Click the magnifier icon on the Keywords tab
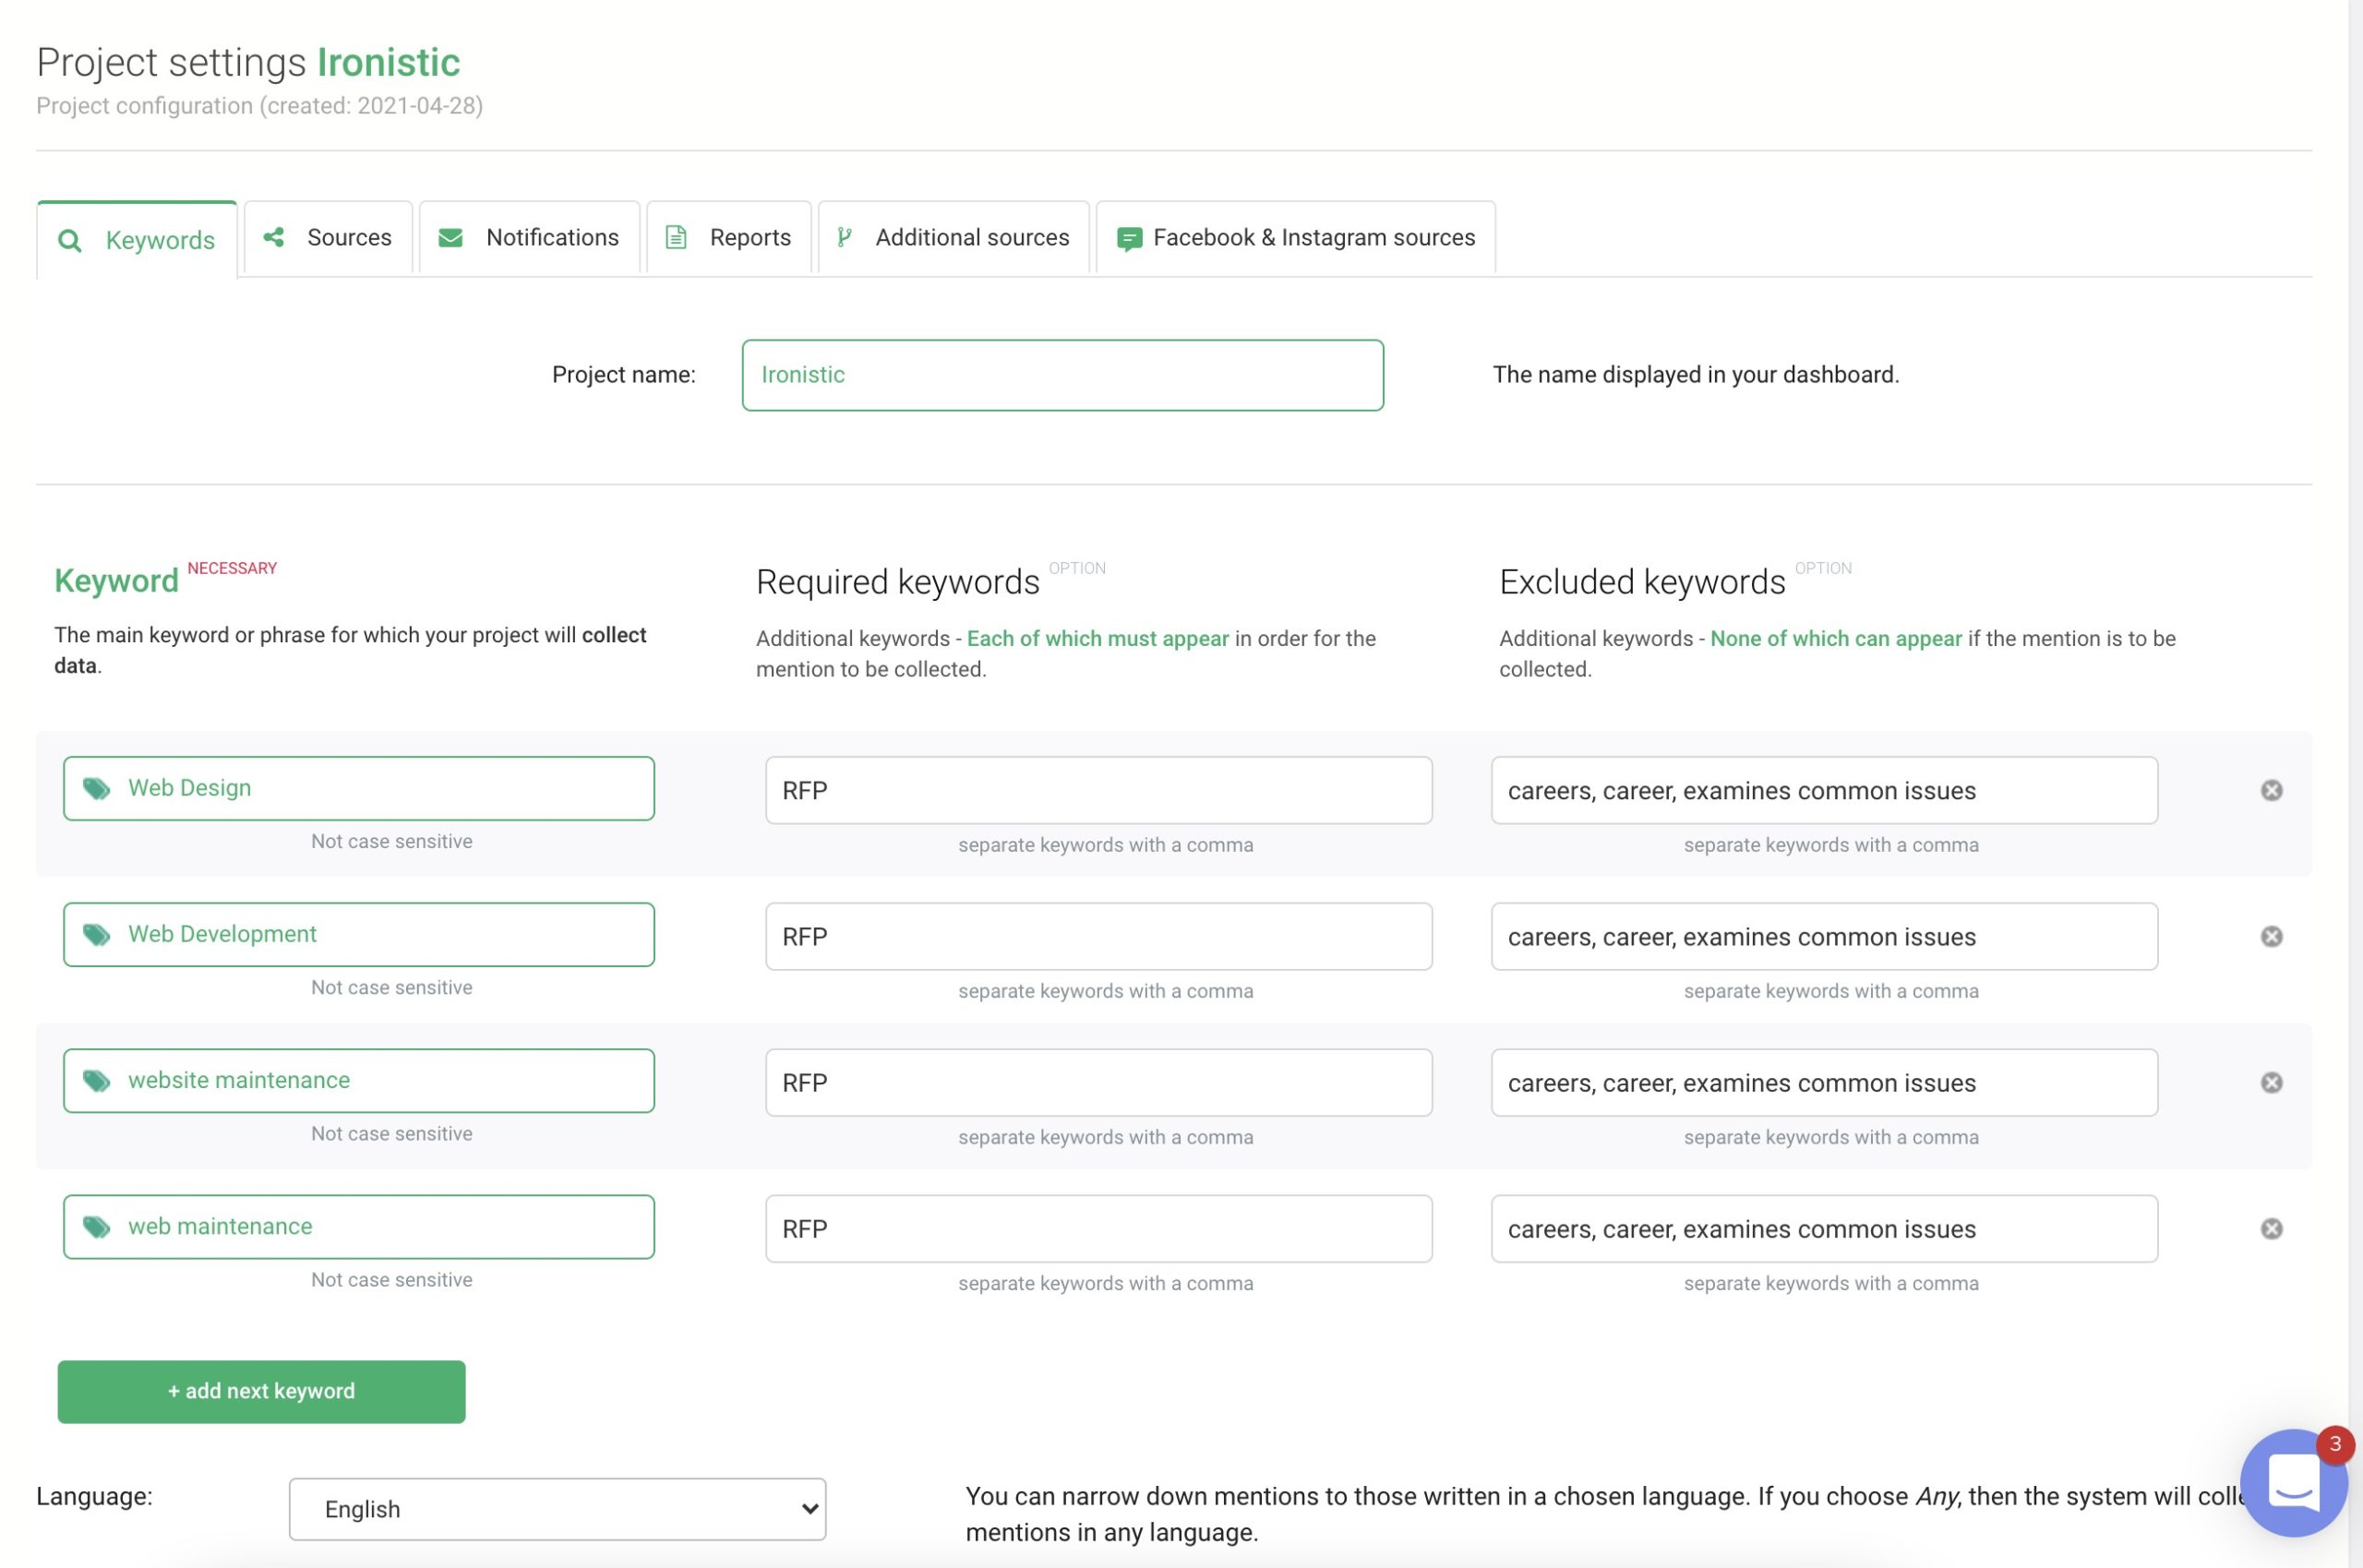 (x=69, y=240)
